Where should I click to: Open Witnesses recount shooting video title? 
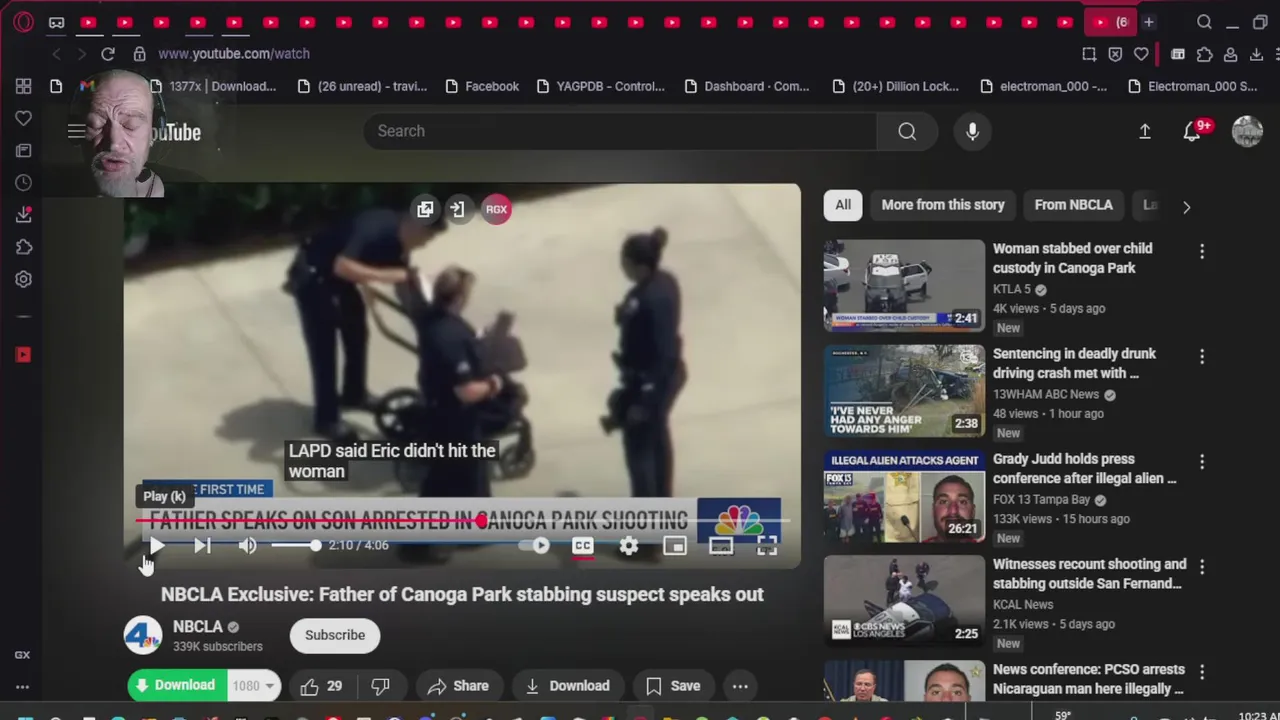click(x=1089, y=574)
